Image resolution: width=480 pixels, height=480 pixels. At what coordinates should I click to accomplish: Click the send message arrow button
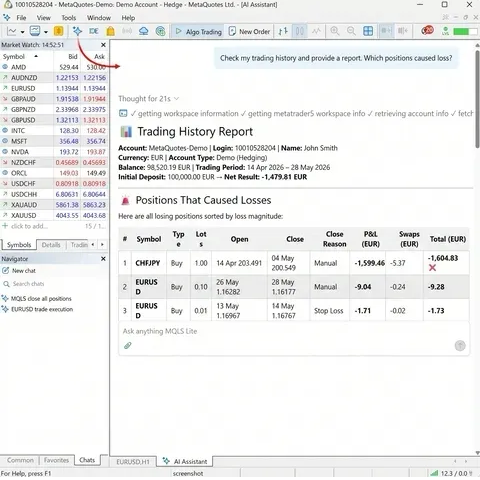pos(460,346)
